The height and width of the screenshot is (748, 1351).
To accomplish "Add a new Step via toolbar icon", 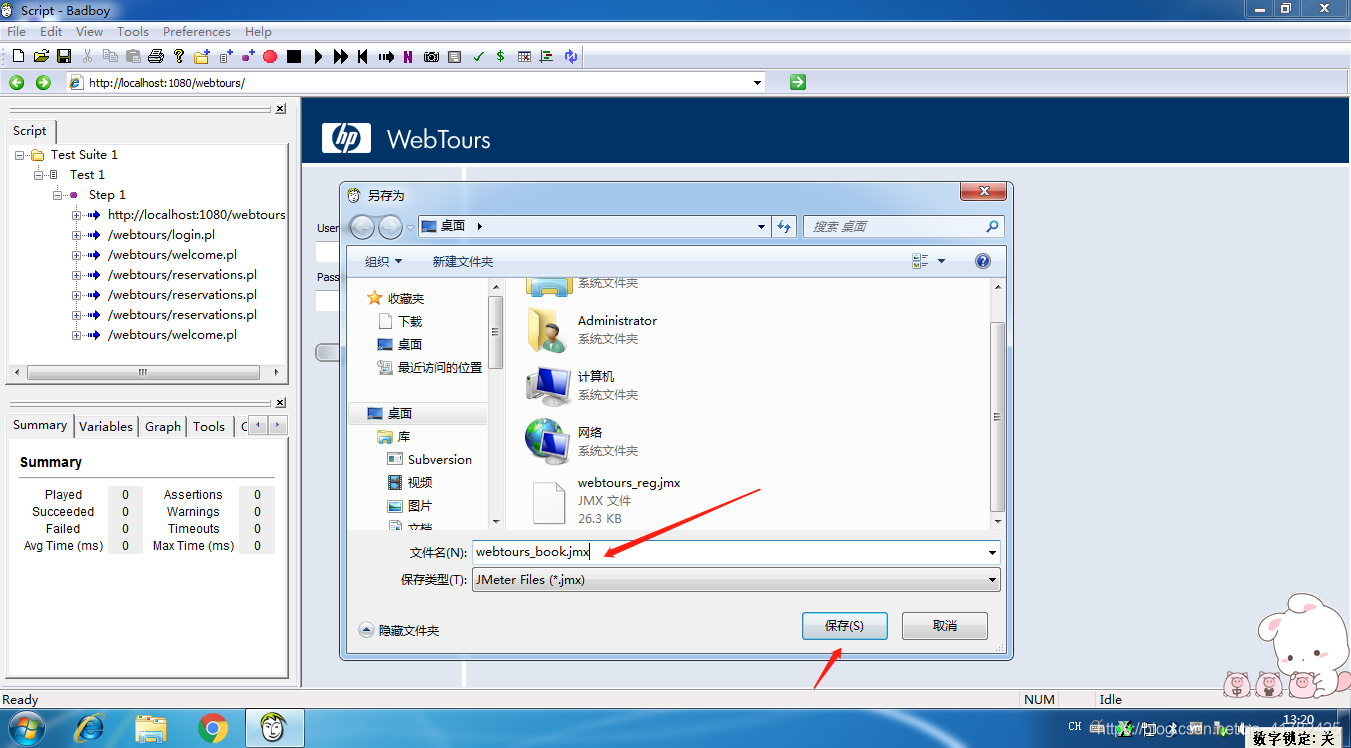I will 248,57.
